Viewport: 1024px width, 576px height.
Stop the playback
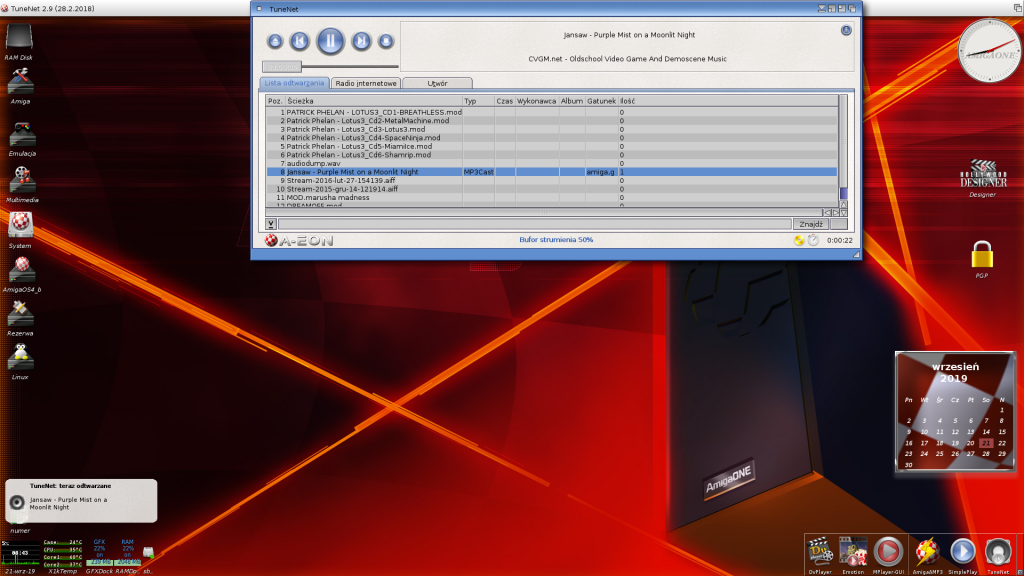tap(386, 41)
